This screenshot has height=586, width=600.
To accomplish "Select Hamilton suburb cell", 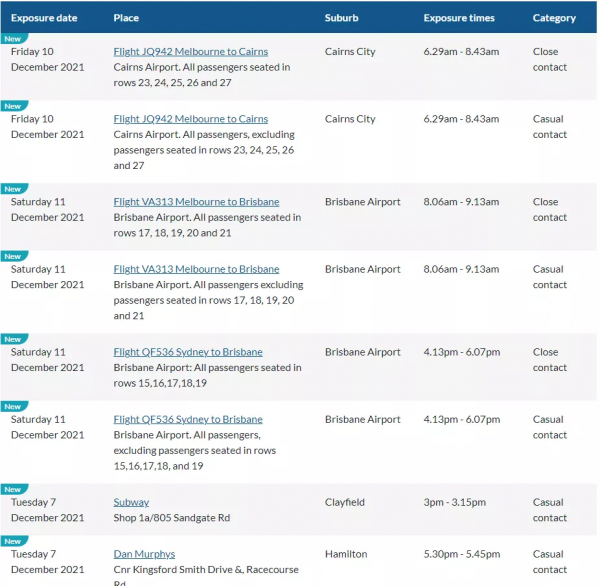I will click(346, 554).
